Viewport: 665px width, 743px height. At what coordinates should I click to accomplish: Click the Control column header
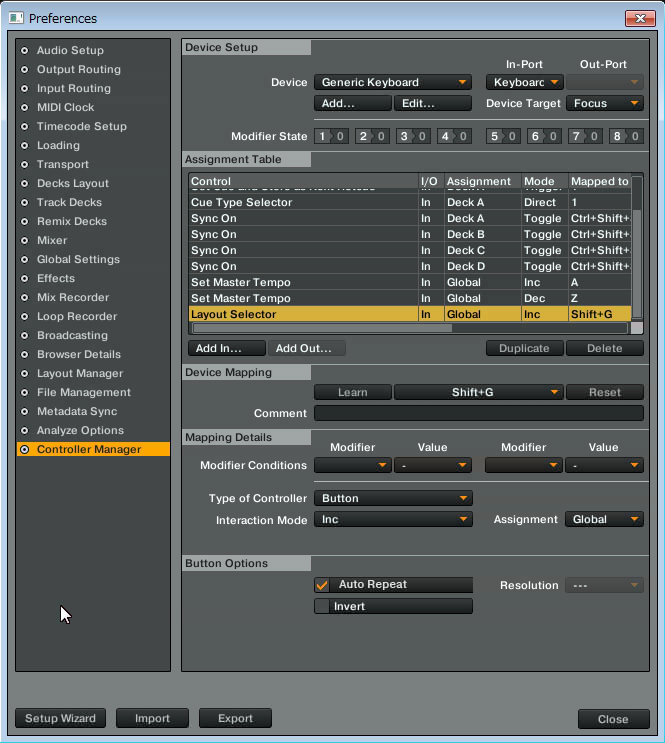click(x=303, y=181)
